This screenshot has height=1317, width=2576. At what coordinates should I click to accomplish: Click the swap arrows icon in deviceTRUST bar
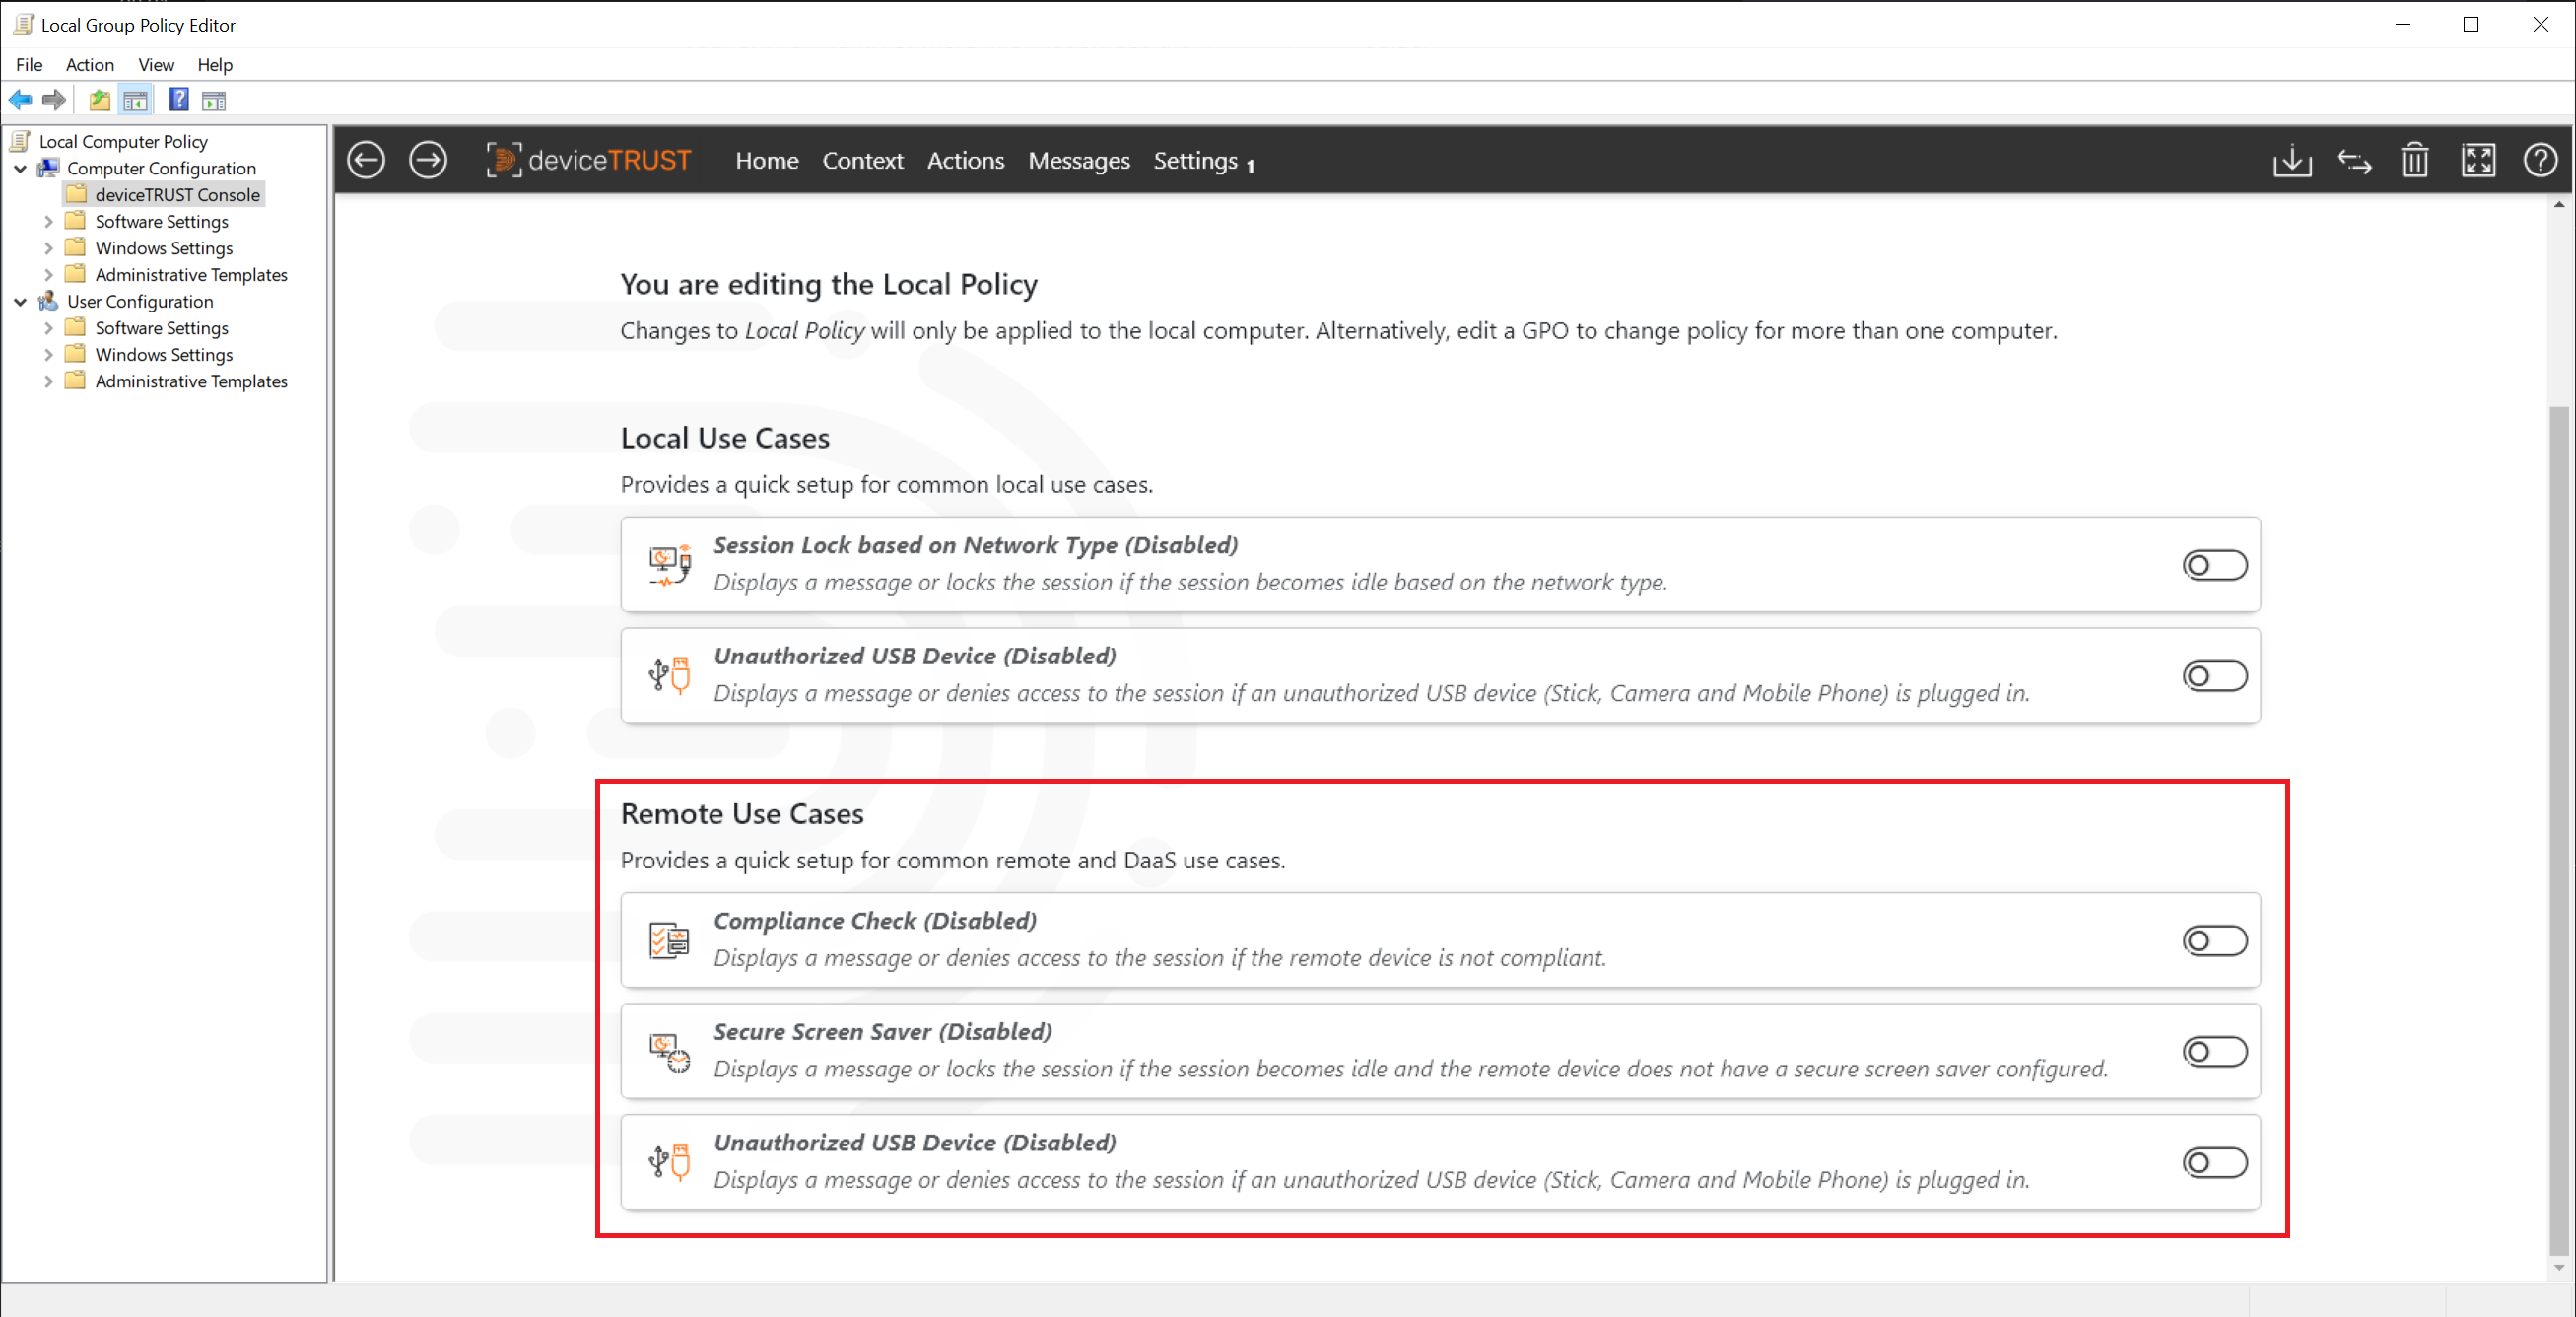(2354, 160)
